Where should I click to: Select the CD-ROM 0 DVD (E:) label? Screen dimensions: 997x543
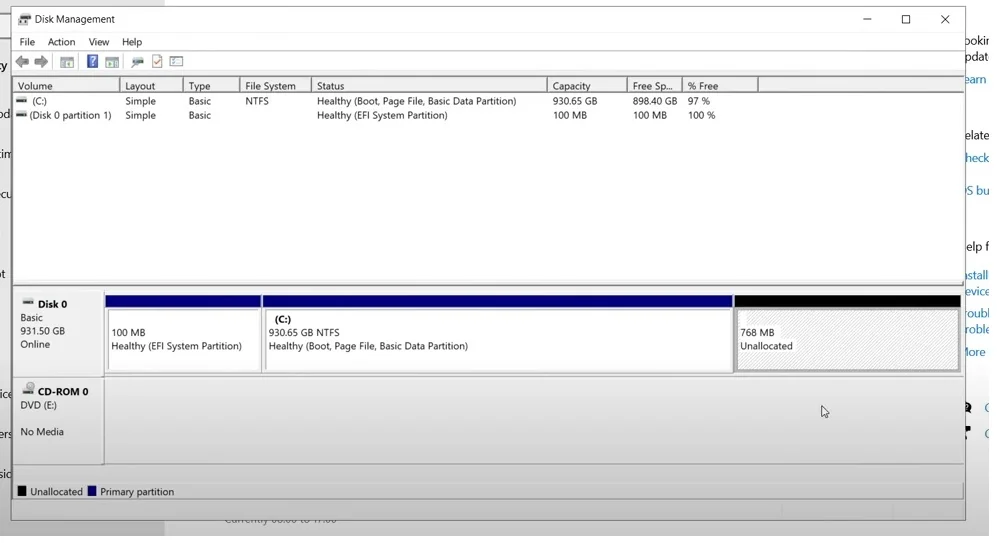[58, 420]
